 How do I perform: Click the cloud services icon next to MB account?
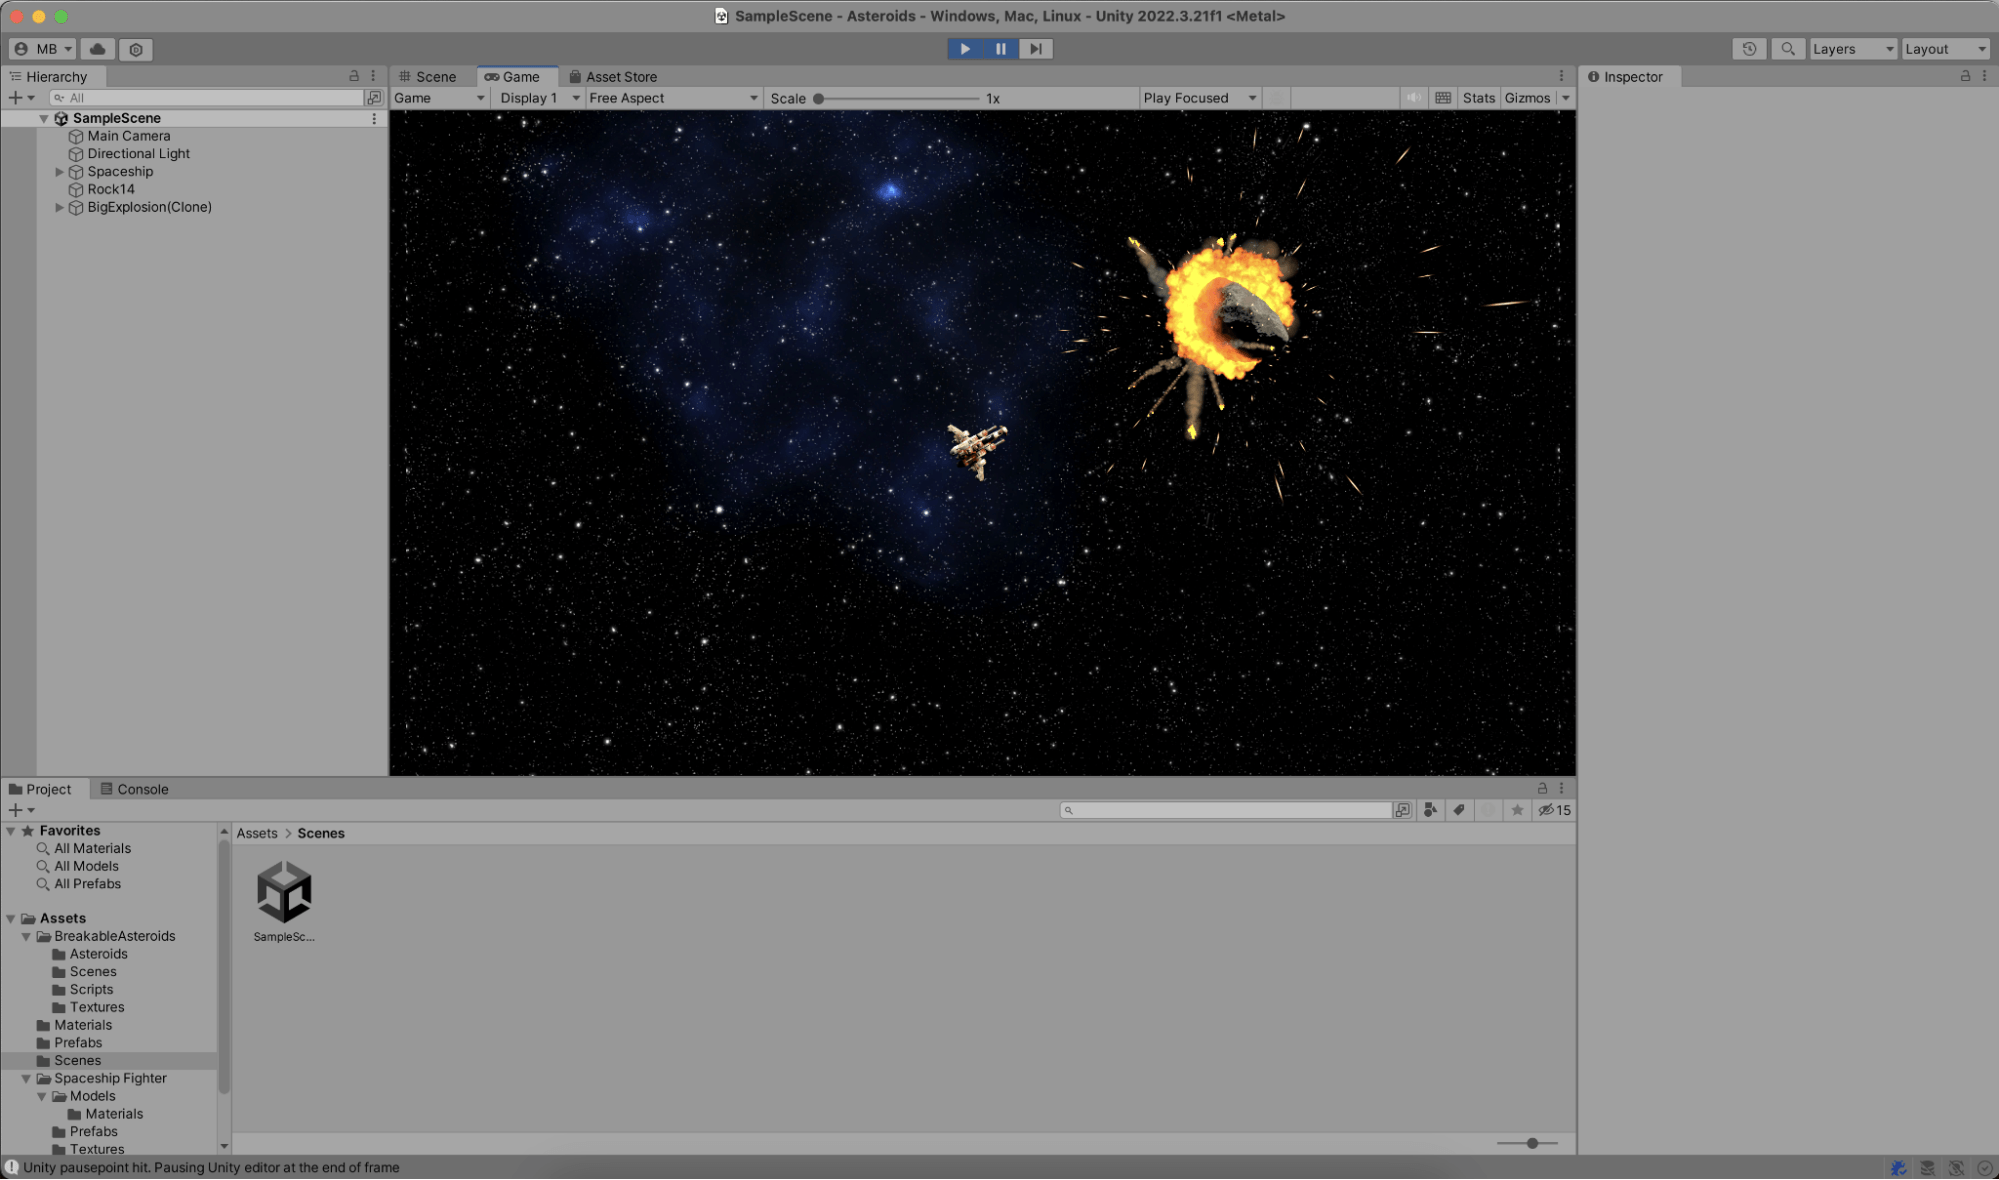96,48
